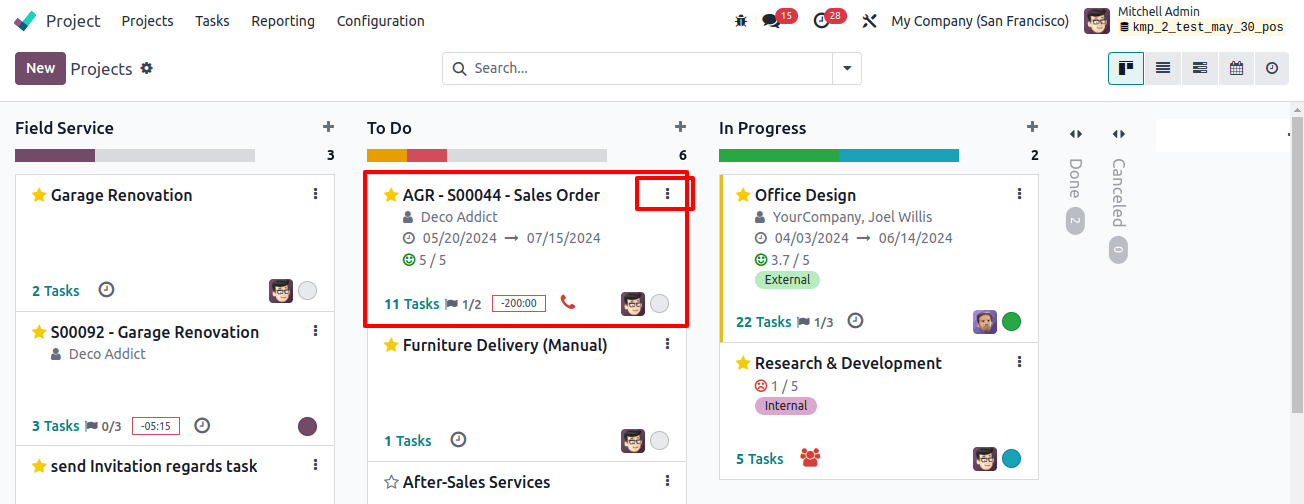This screenshot has width=1304, height=504.
Task: Open the search options dropdown arrow
Action: pos(847,68)
